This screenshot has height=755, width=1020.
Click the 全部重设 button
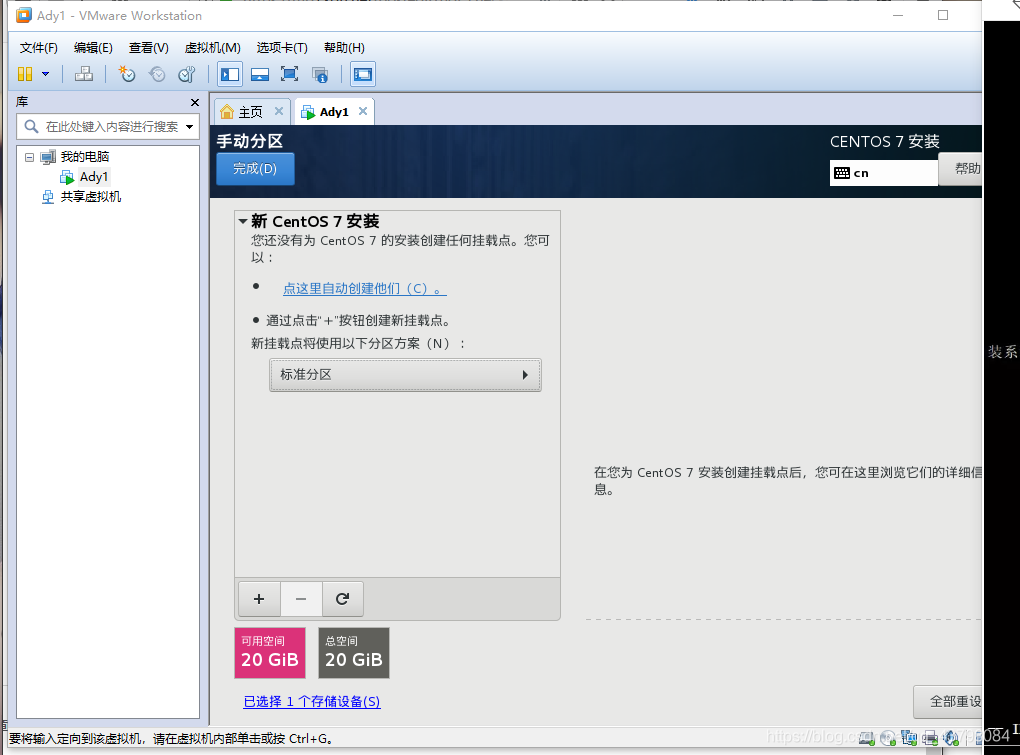[x=950, y=702]
